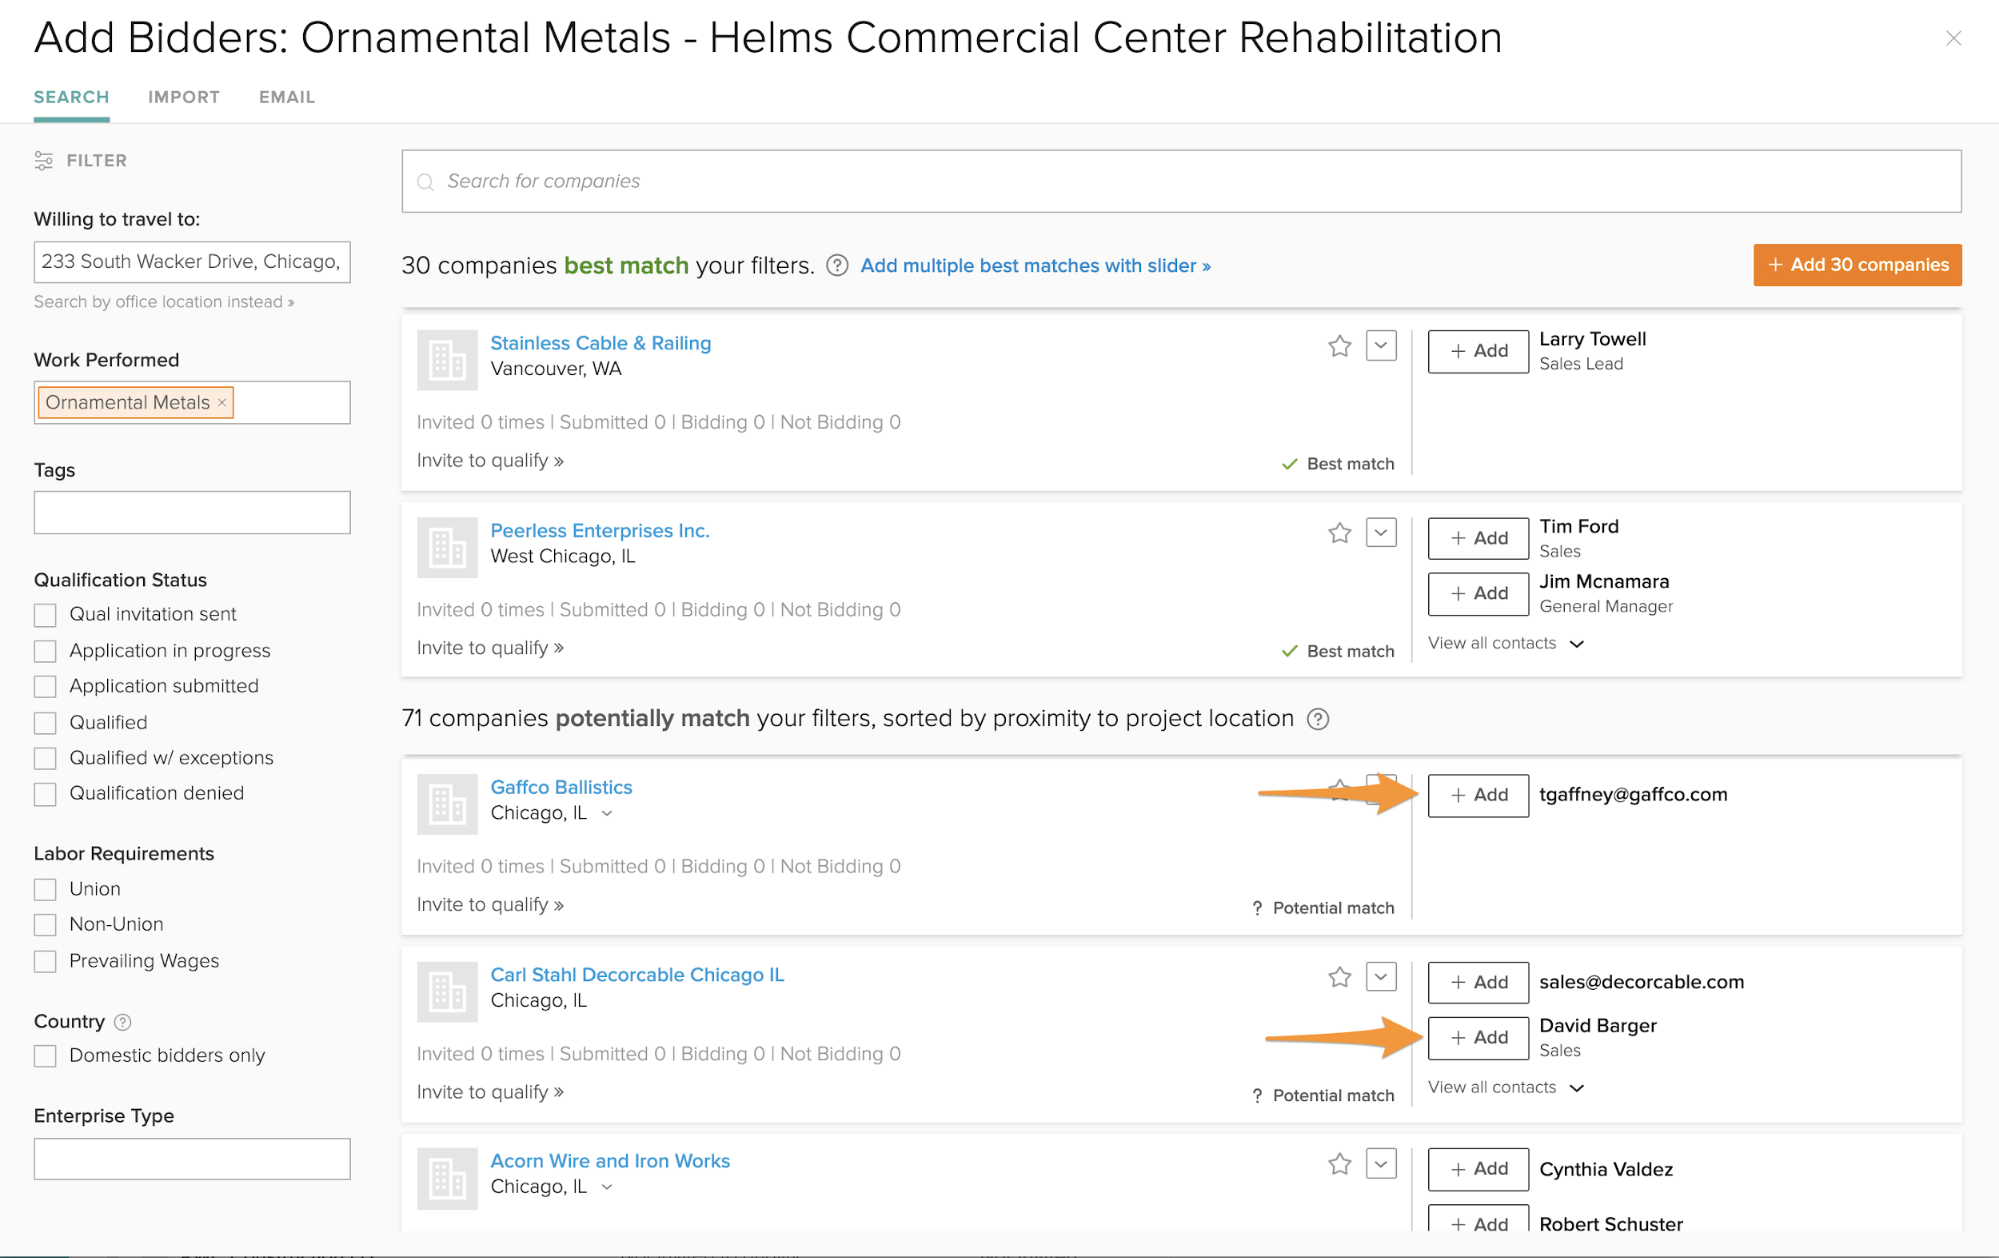Click the star for Carl Stahl Decorcable
Image resolution: width=1999 pixels, height=1258 pixels.
[1339, 977]
